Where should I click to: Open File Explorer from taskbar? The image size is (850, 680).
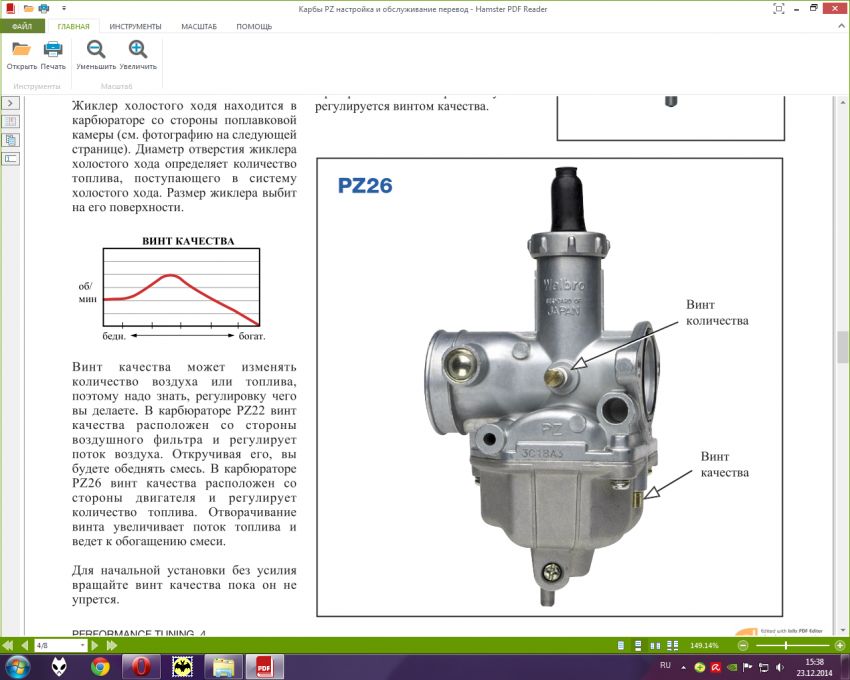pos(223,667)
